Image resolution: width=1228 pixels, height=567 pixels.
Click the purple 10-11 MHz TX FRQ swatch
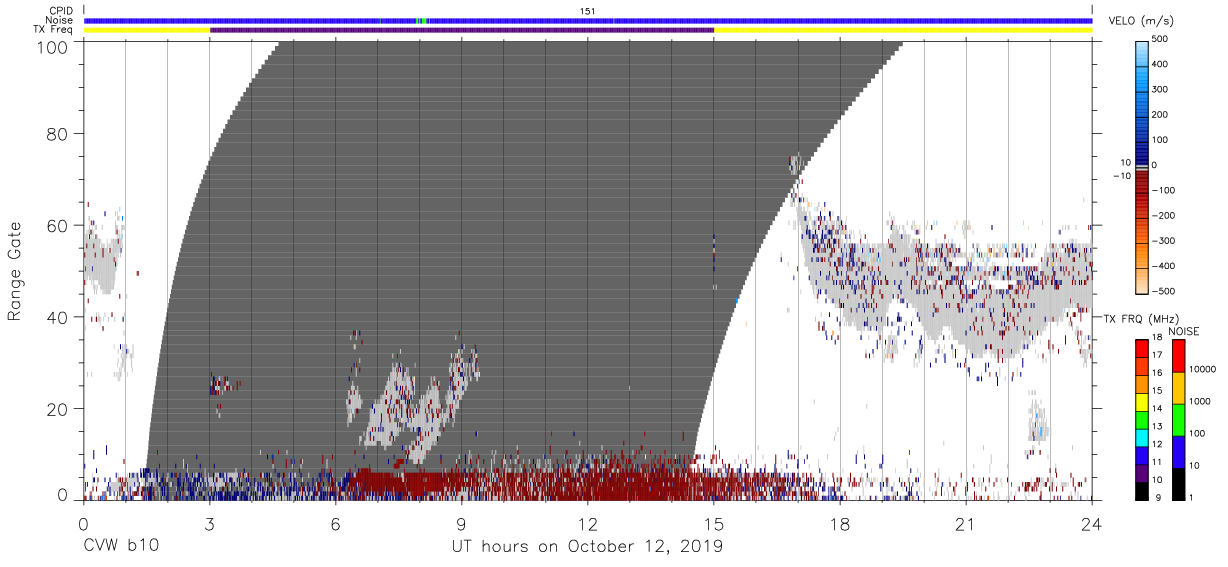(x=1142, y=473)
